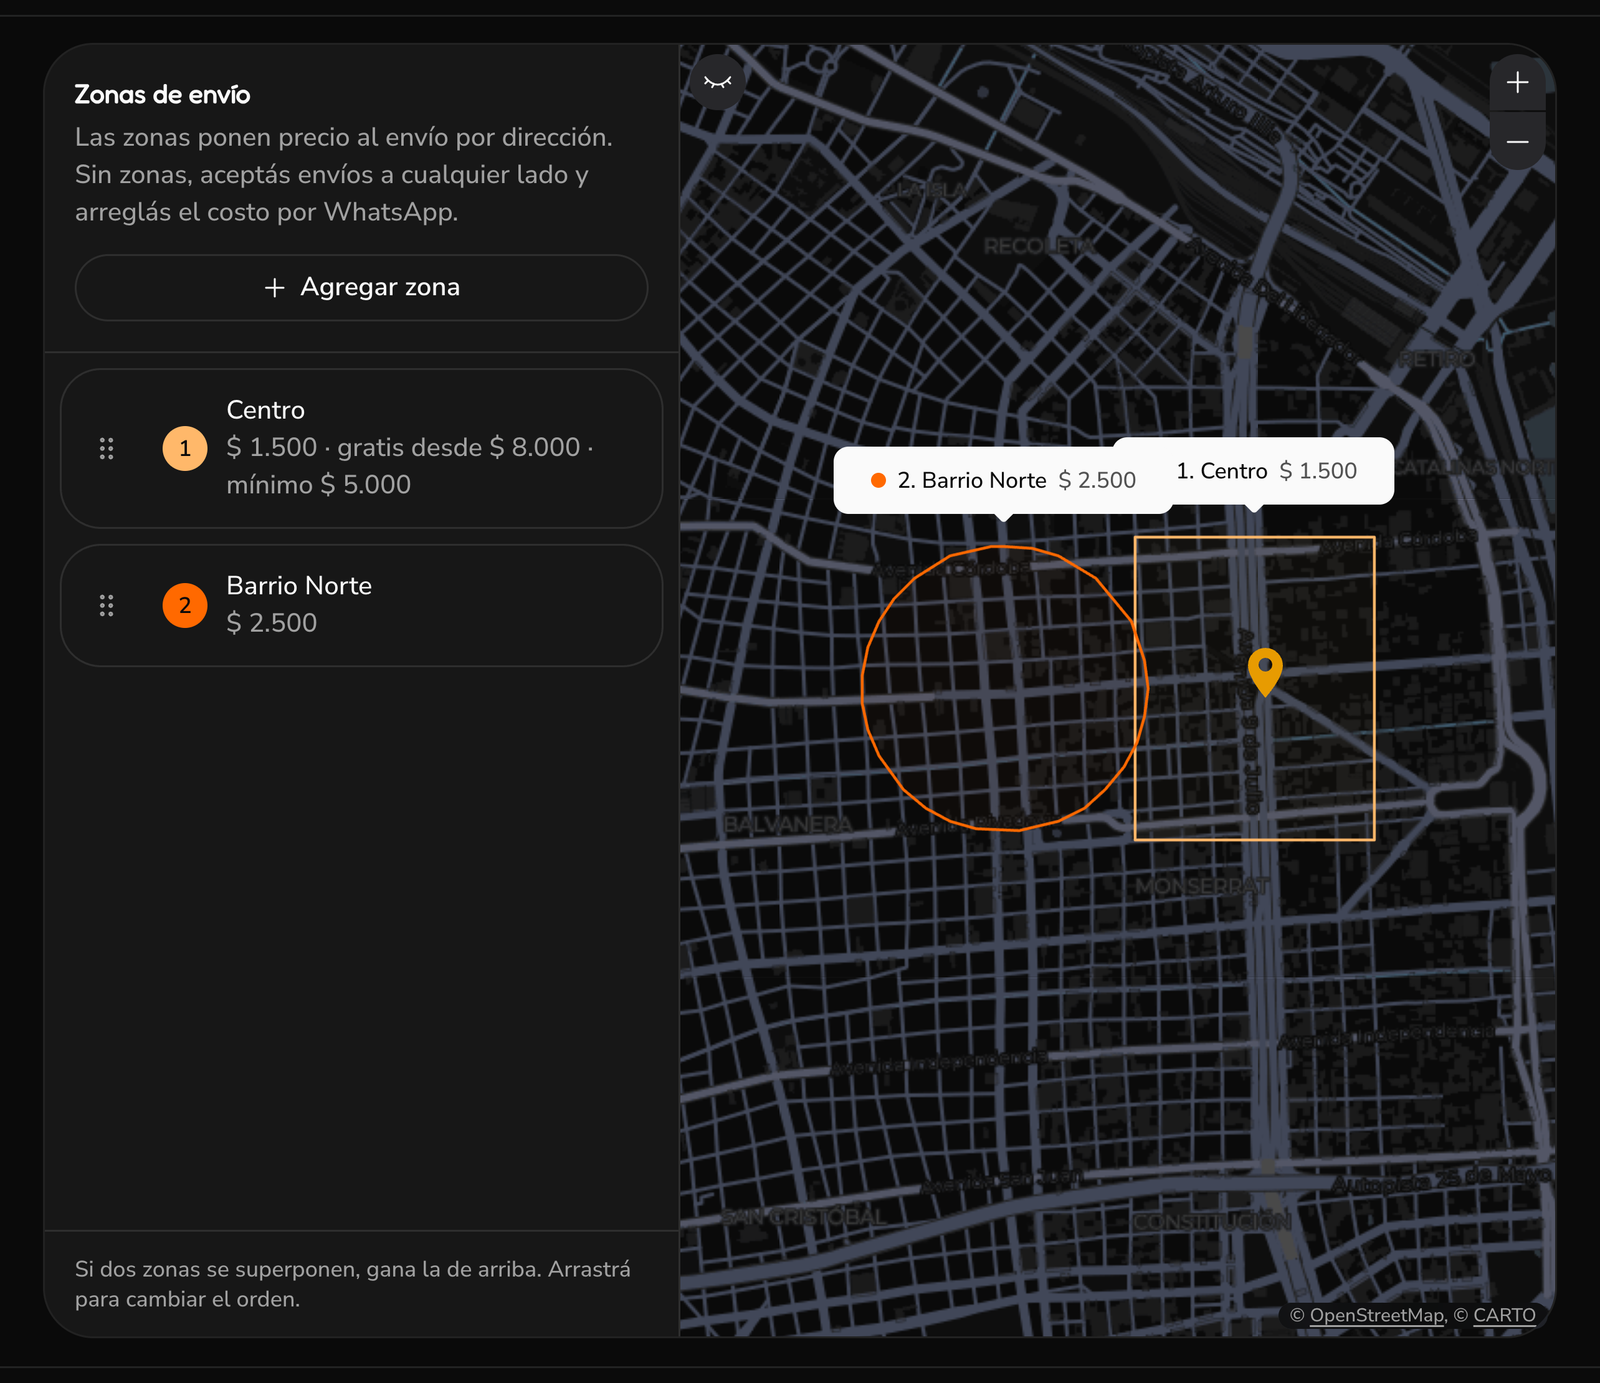Zoom out the map with minus button

pyautogui.click(x=1517, y=141)
